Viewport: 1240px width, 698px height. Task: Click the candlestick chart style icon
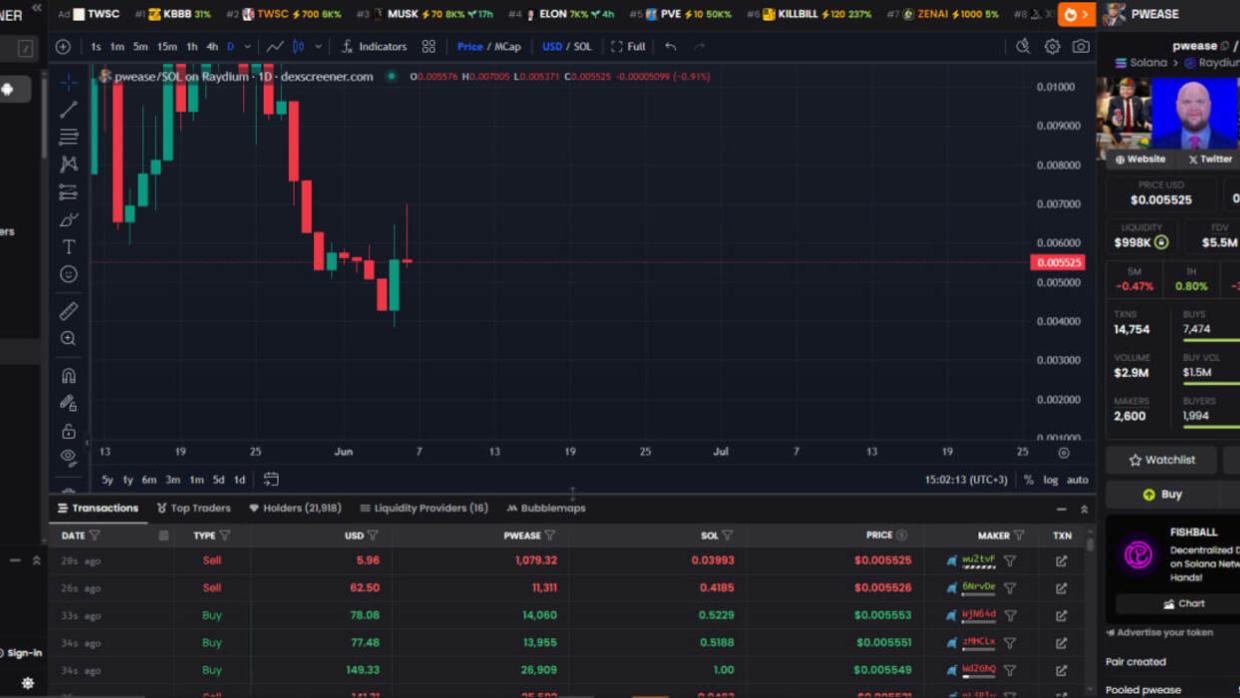[x=298, y=47]
